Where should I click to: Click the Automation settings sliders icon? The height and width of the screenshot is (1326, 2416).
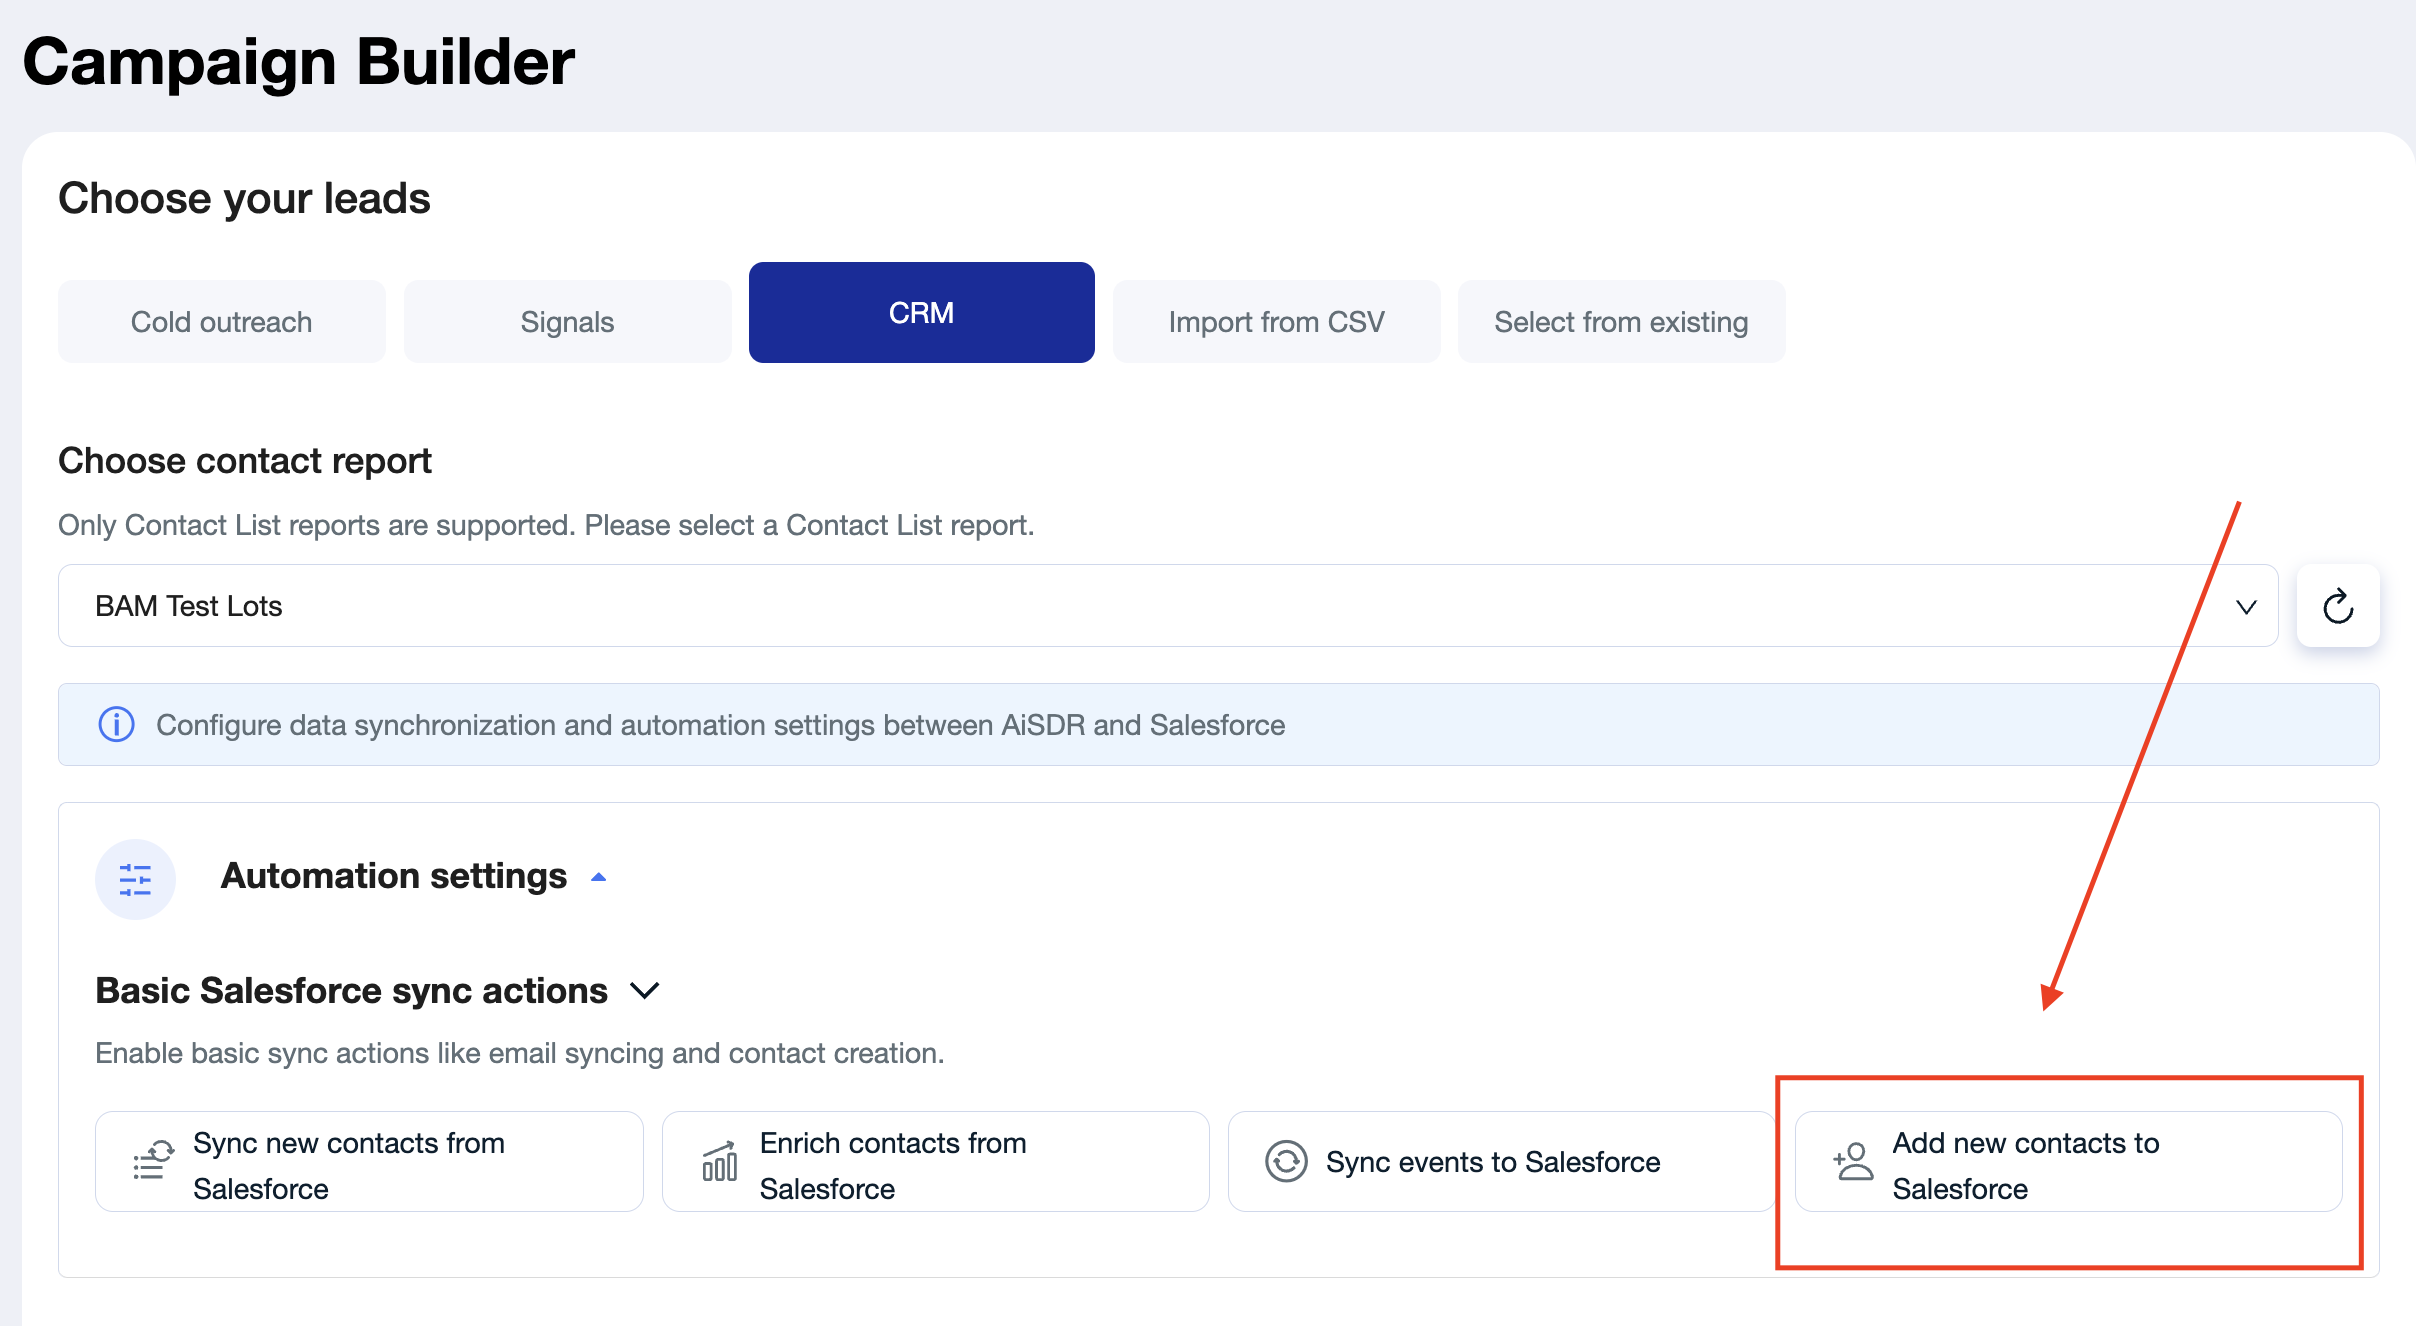135,879
